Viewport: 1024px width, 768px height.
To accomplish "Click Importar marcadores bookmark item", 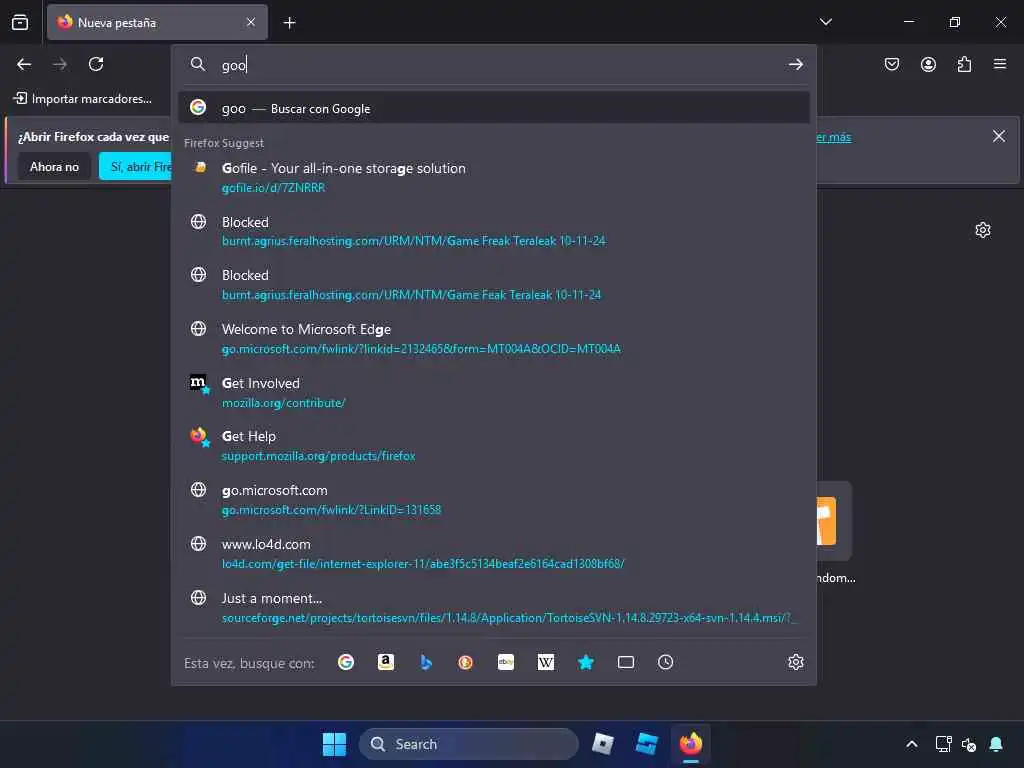I will tap(83, 99).
